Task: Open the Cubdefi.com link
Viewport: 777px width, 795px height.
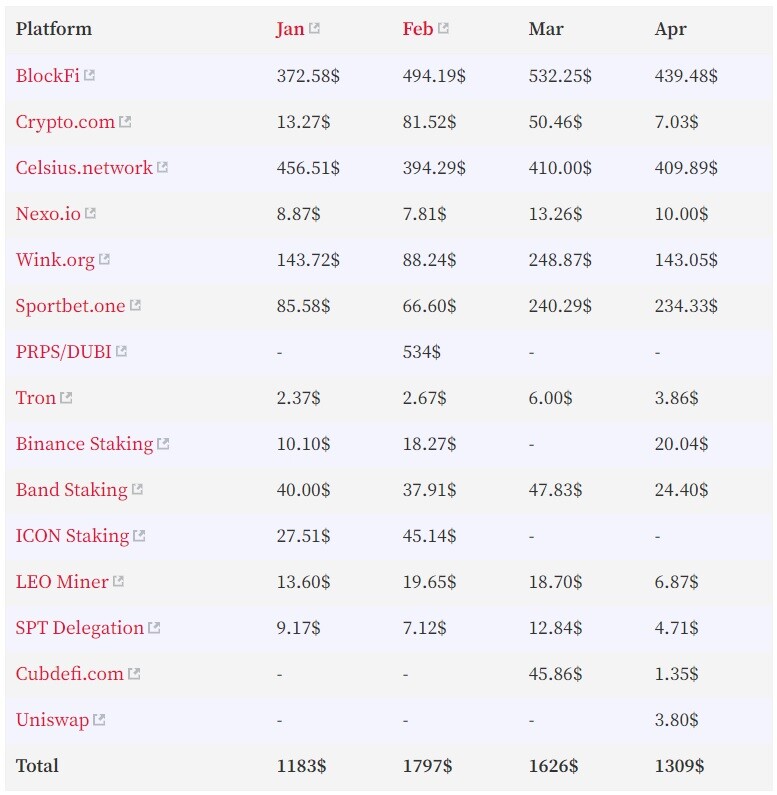Action: (69, 673)
